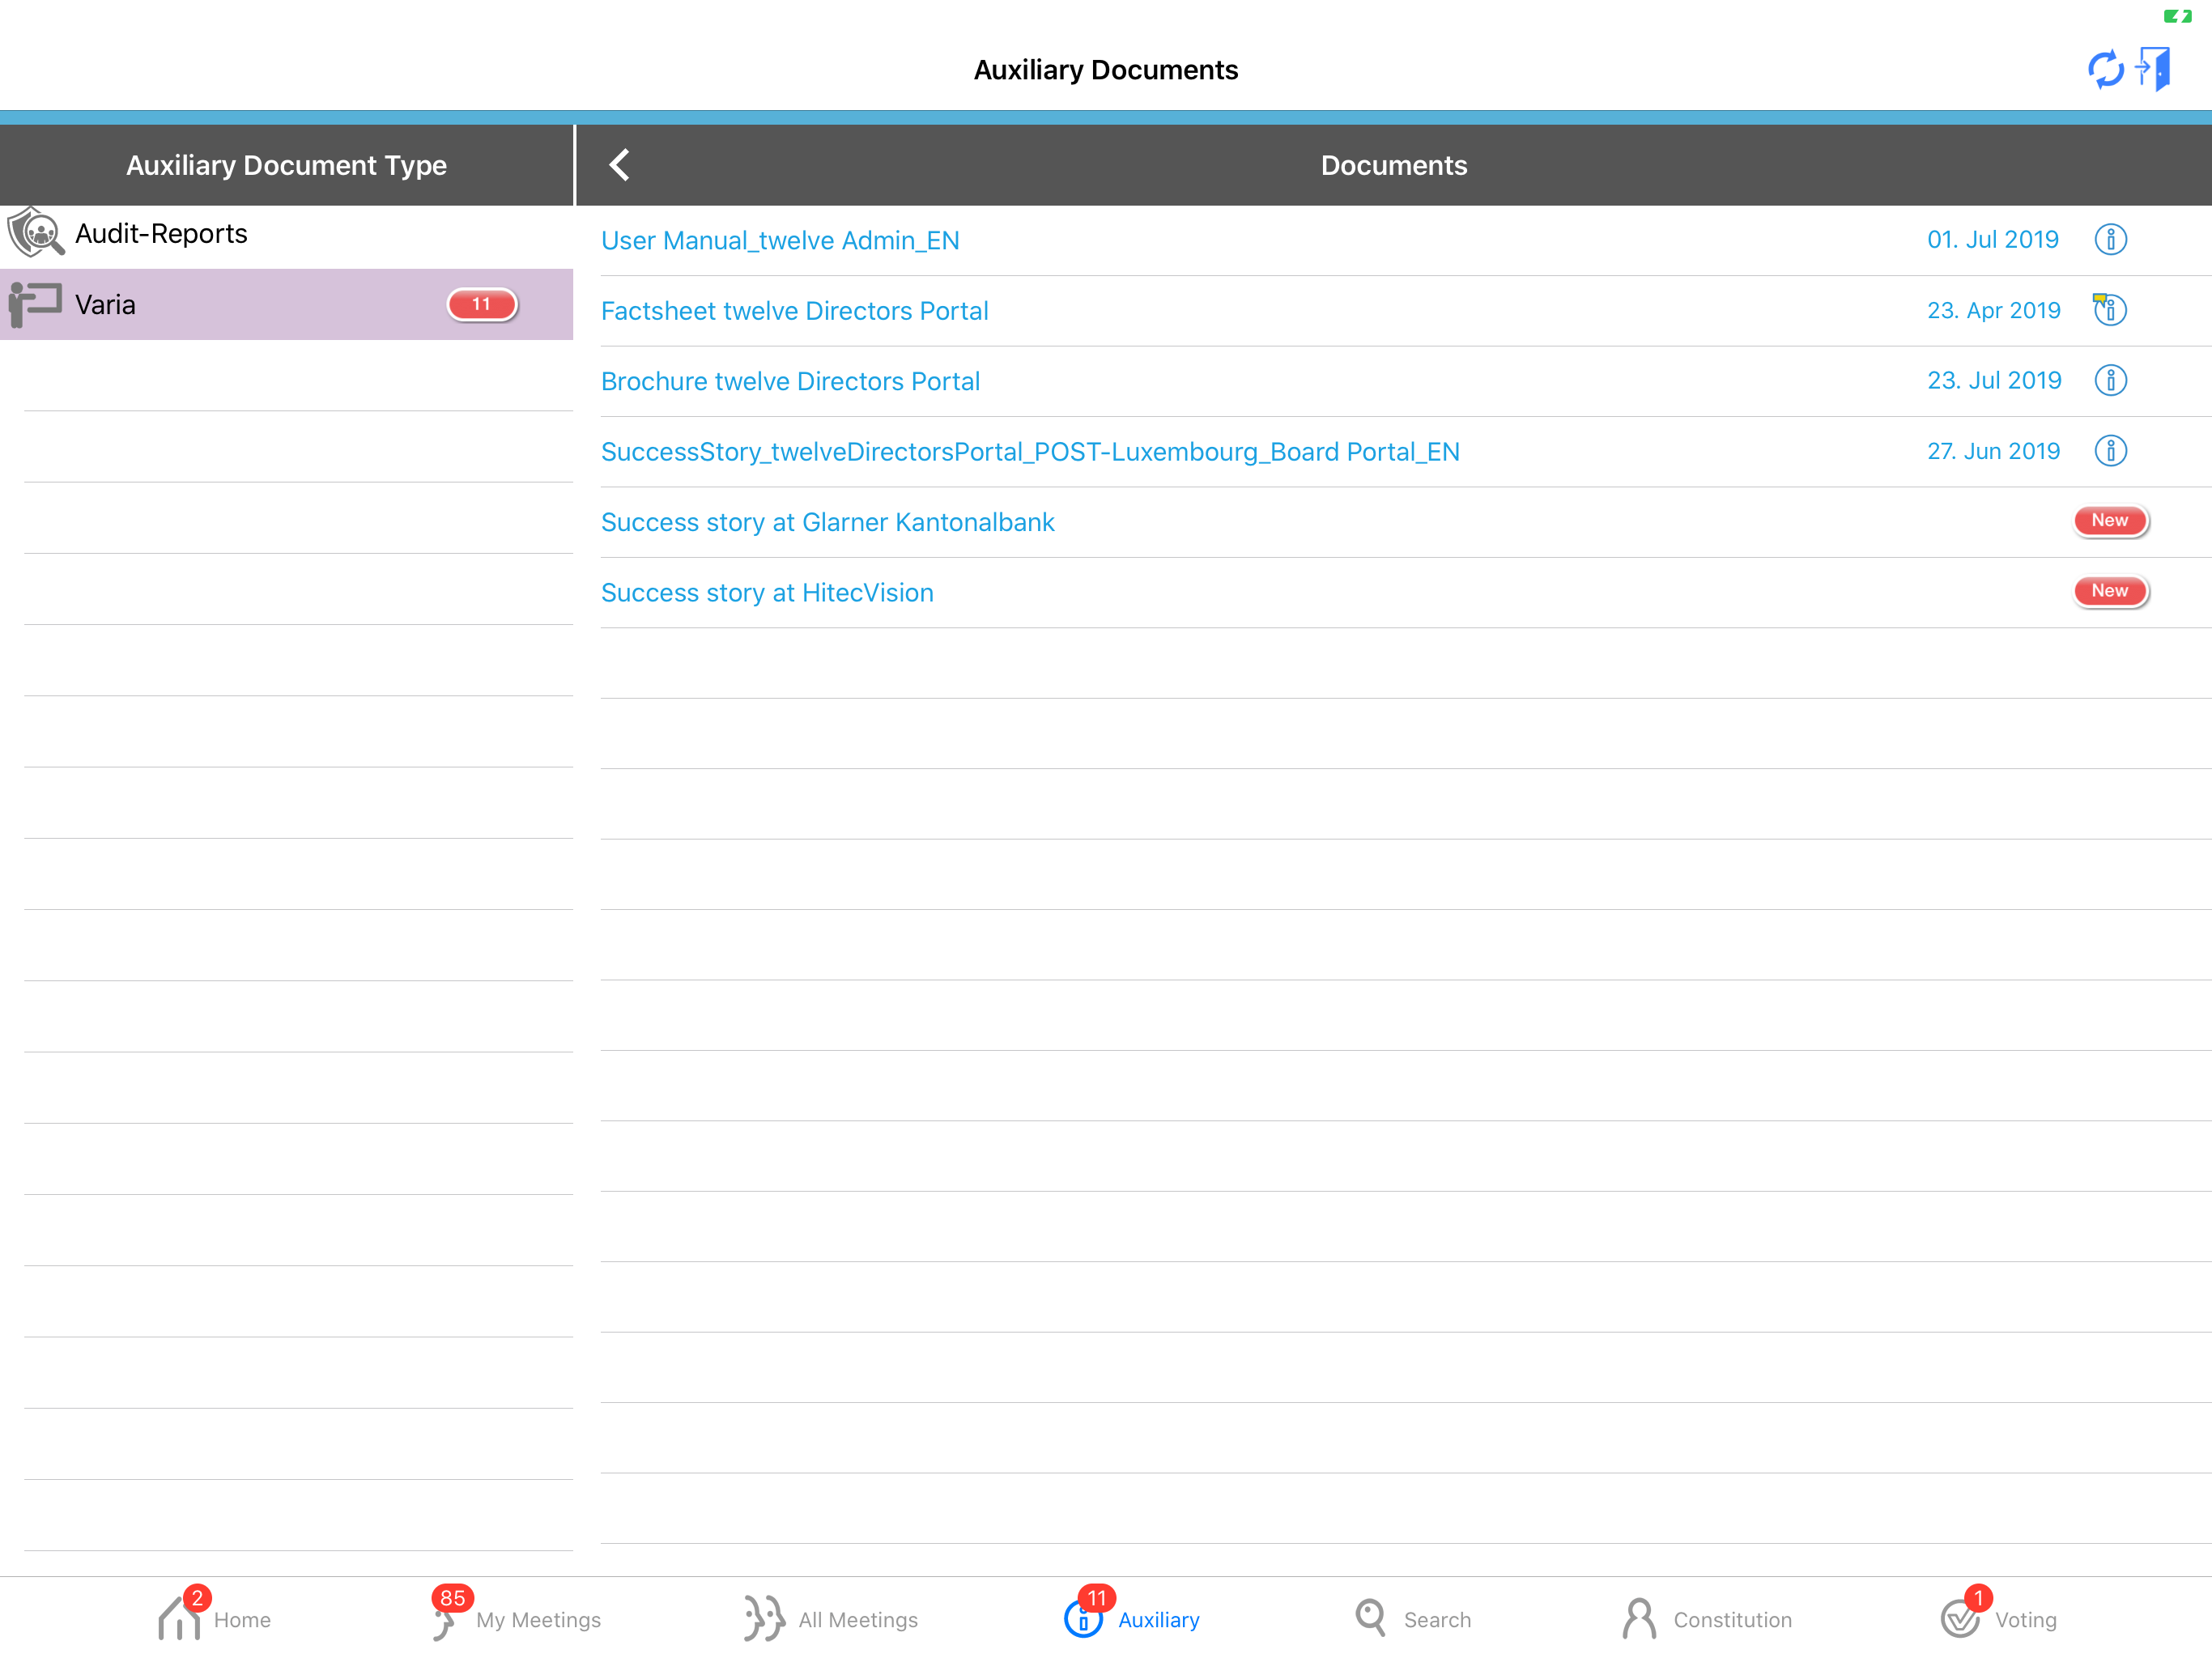Tap the Search magnifier icon
The height and width of the screenshot is (1658, 2212).
click(x=1370, y=1618)
